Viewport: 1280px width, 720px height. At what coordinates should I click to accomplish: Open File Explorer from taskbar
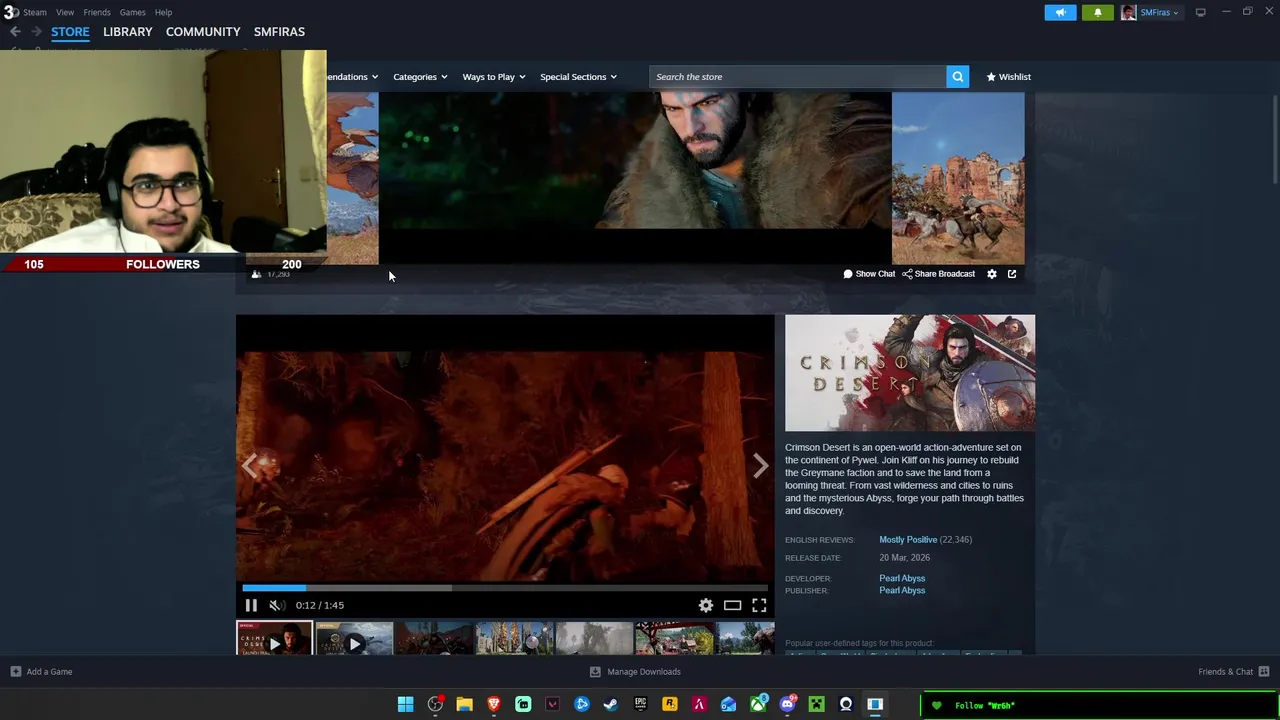coord(464,704)
